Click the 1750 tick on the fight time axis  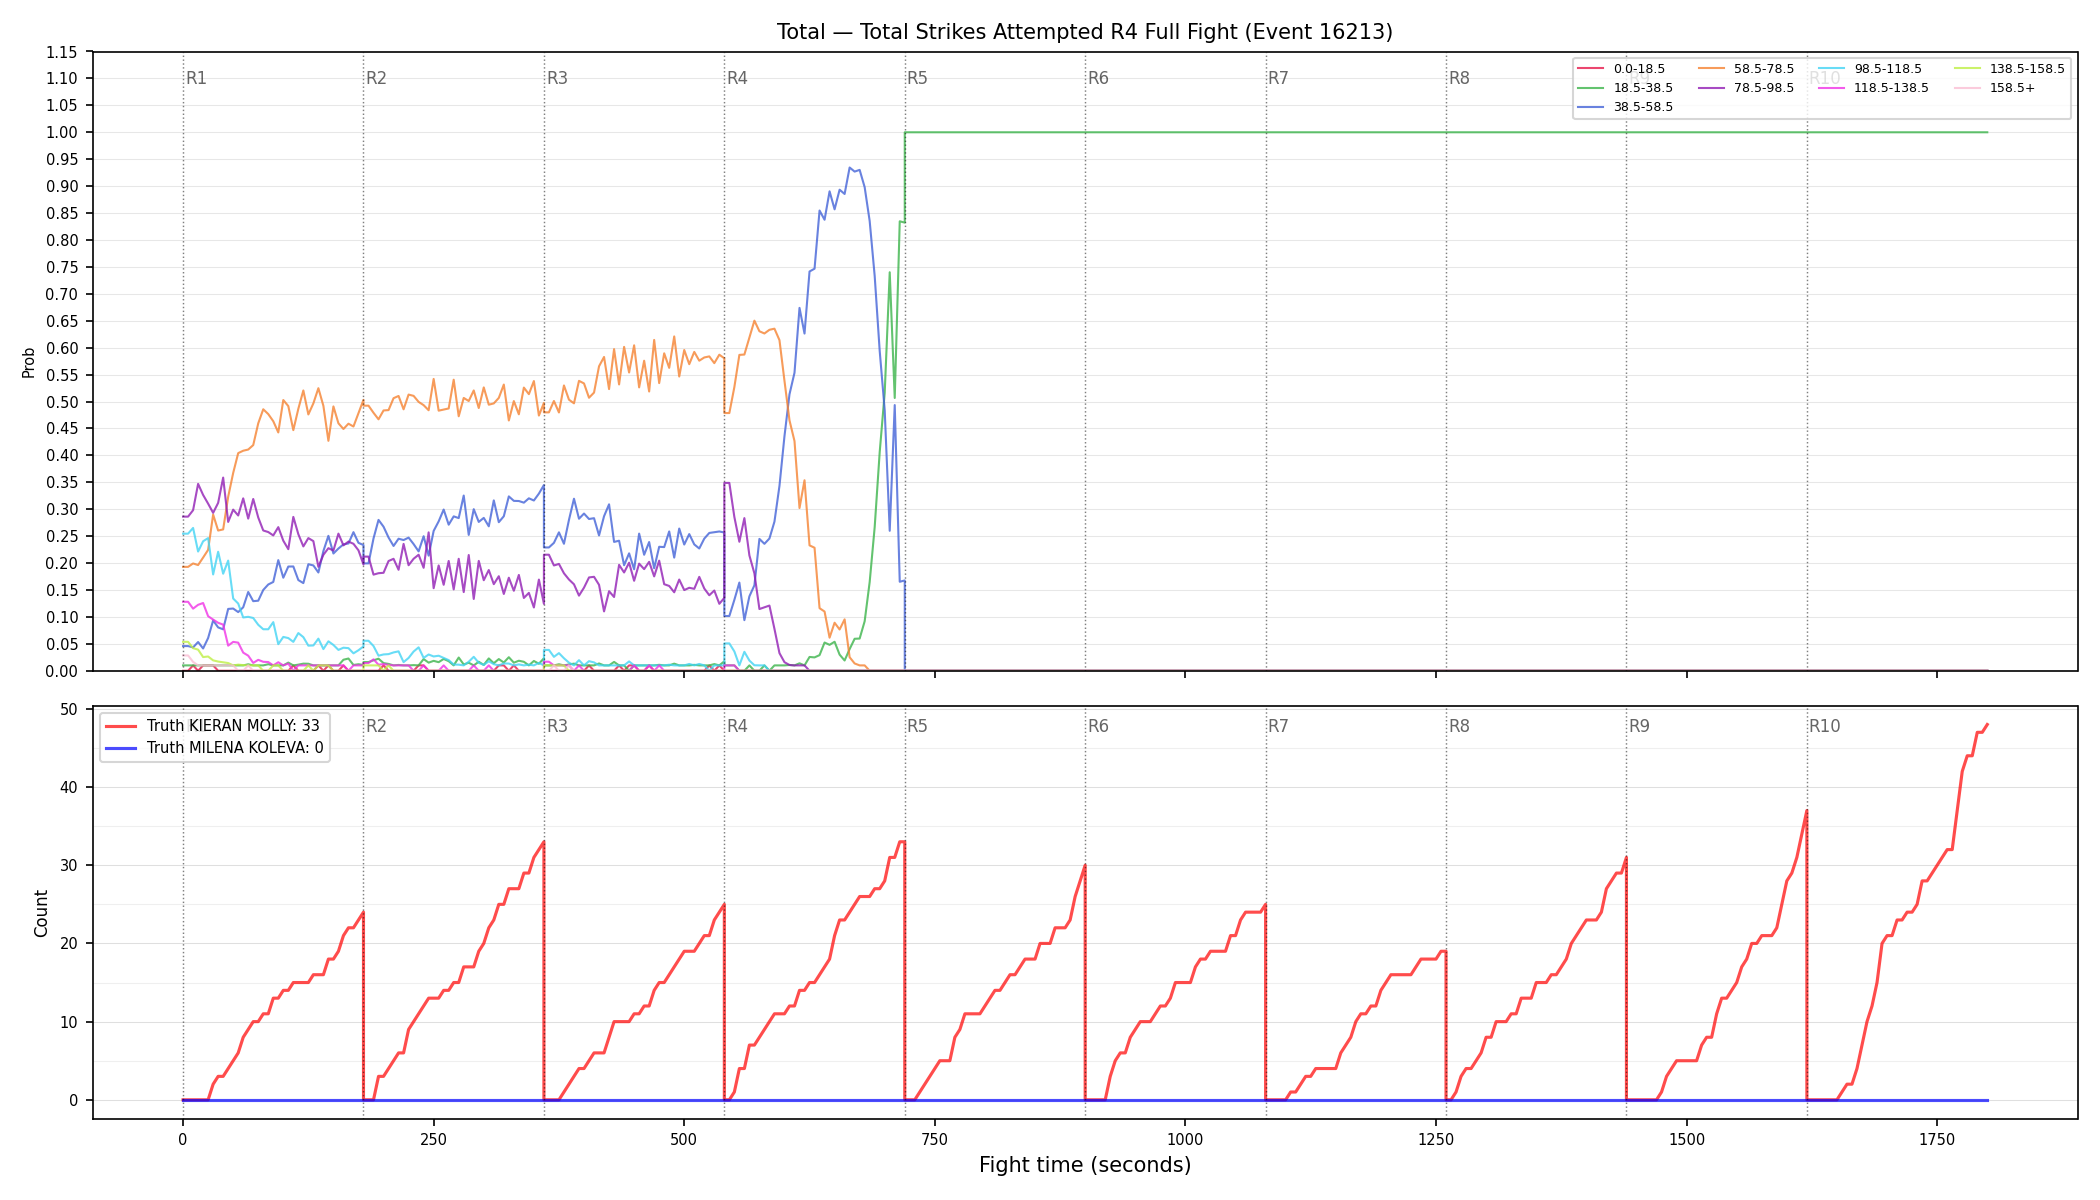click(x=1937, y=1139)
